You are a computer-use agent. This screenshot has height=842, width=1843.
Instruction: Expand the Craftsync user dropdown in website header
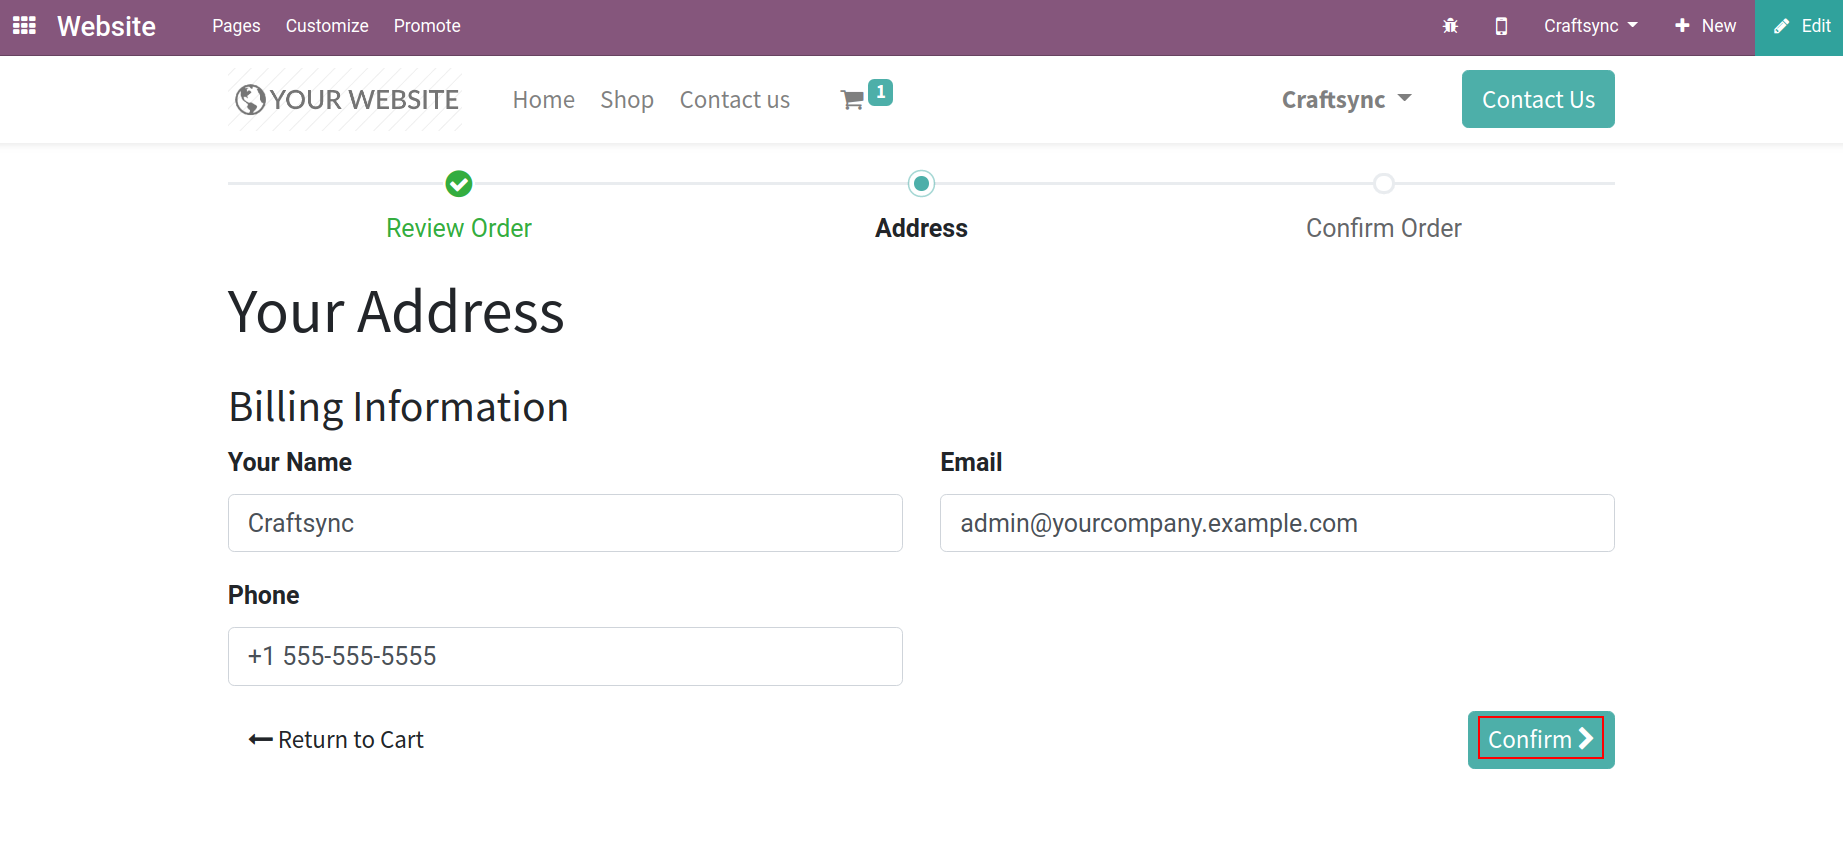[x=1346, y=99]
